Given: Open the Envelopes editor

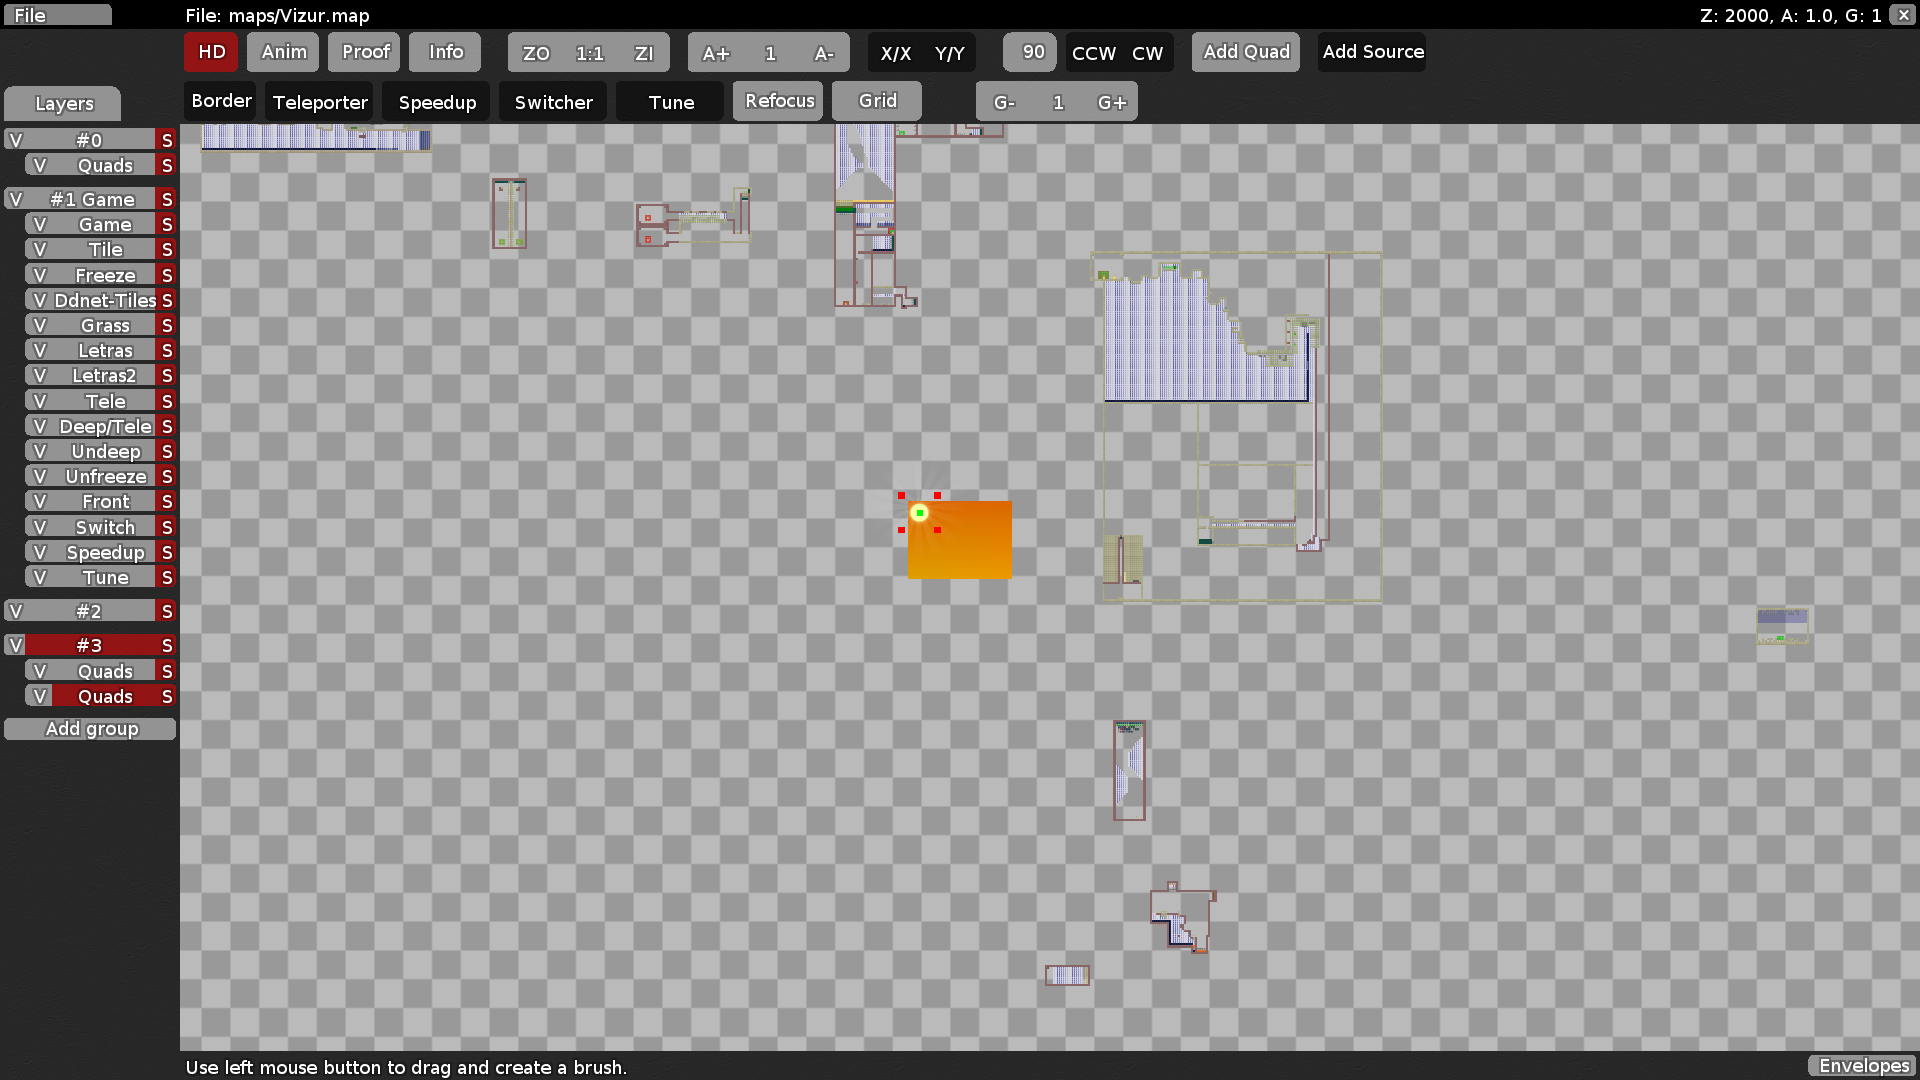Looking at the screenshot, I should point(1862,1066).
